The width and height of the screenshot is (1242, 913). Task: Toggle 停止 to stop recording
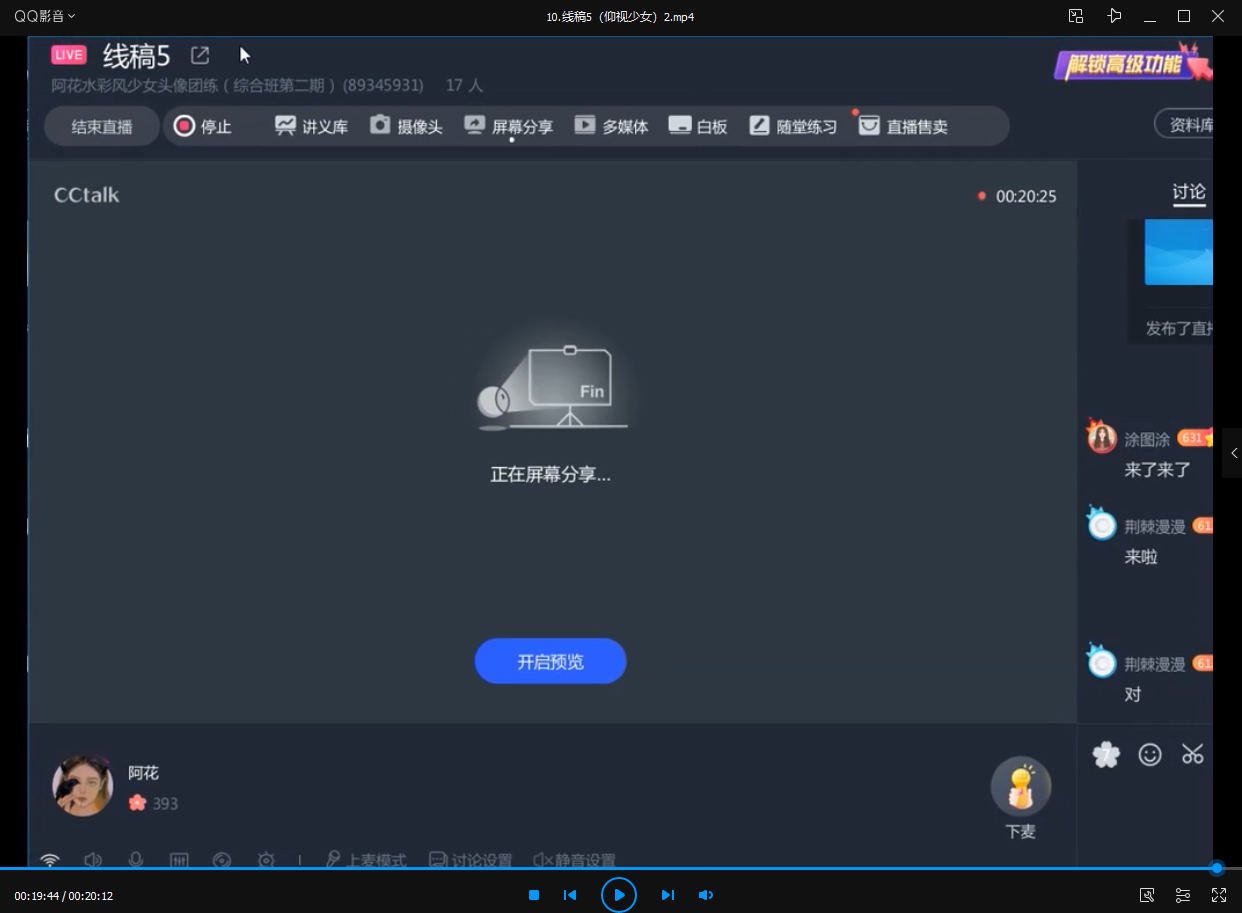(x=205, y=125)
